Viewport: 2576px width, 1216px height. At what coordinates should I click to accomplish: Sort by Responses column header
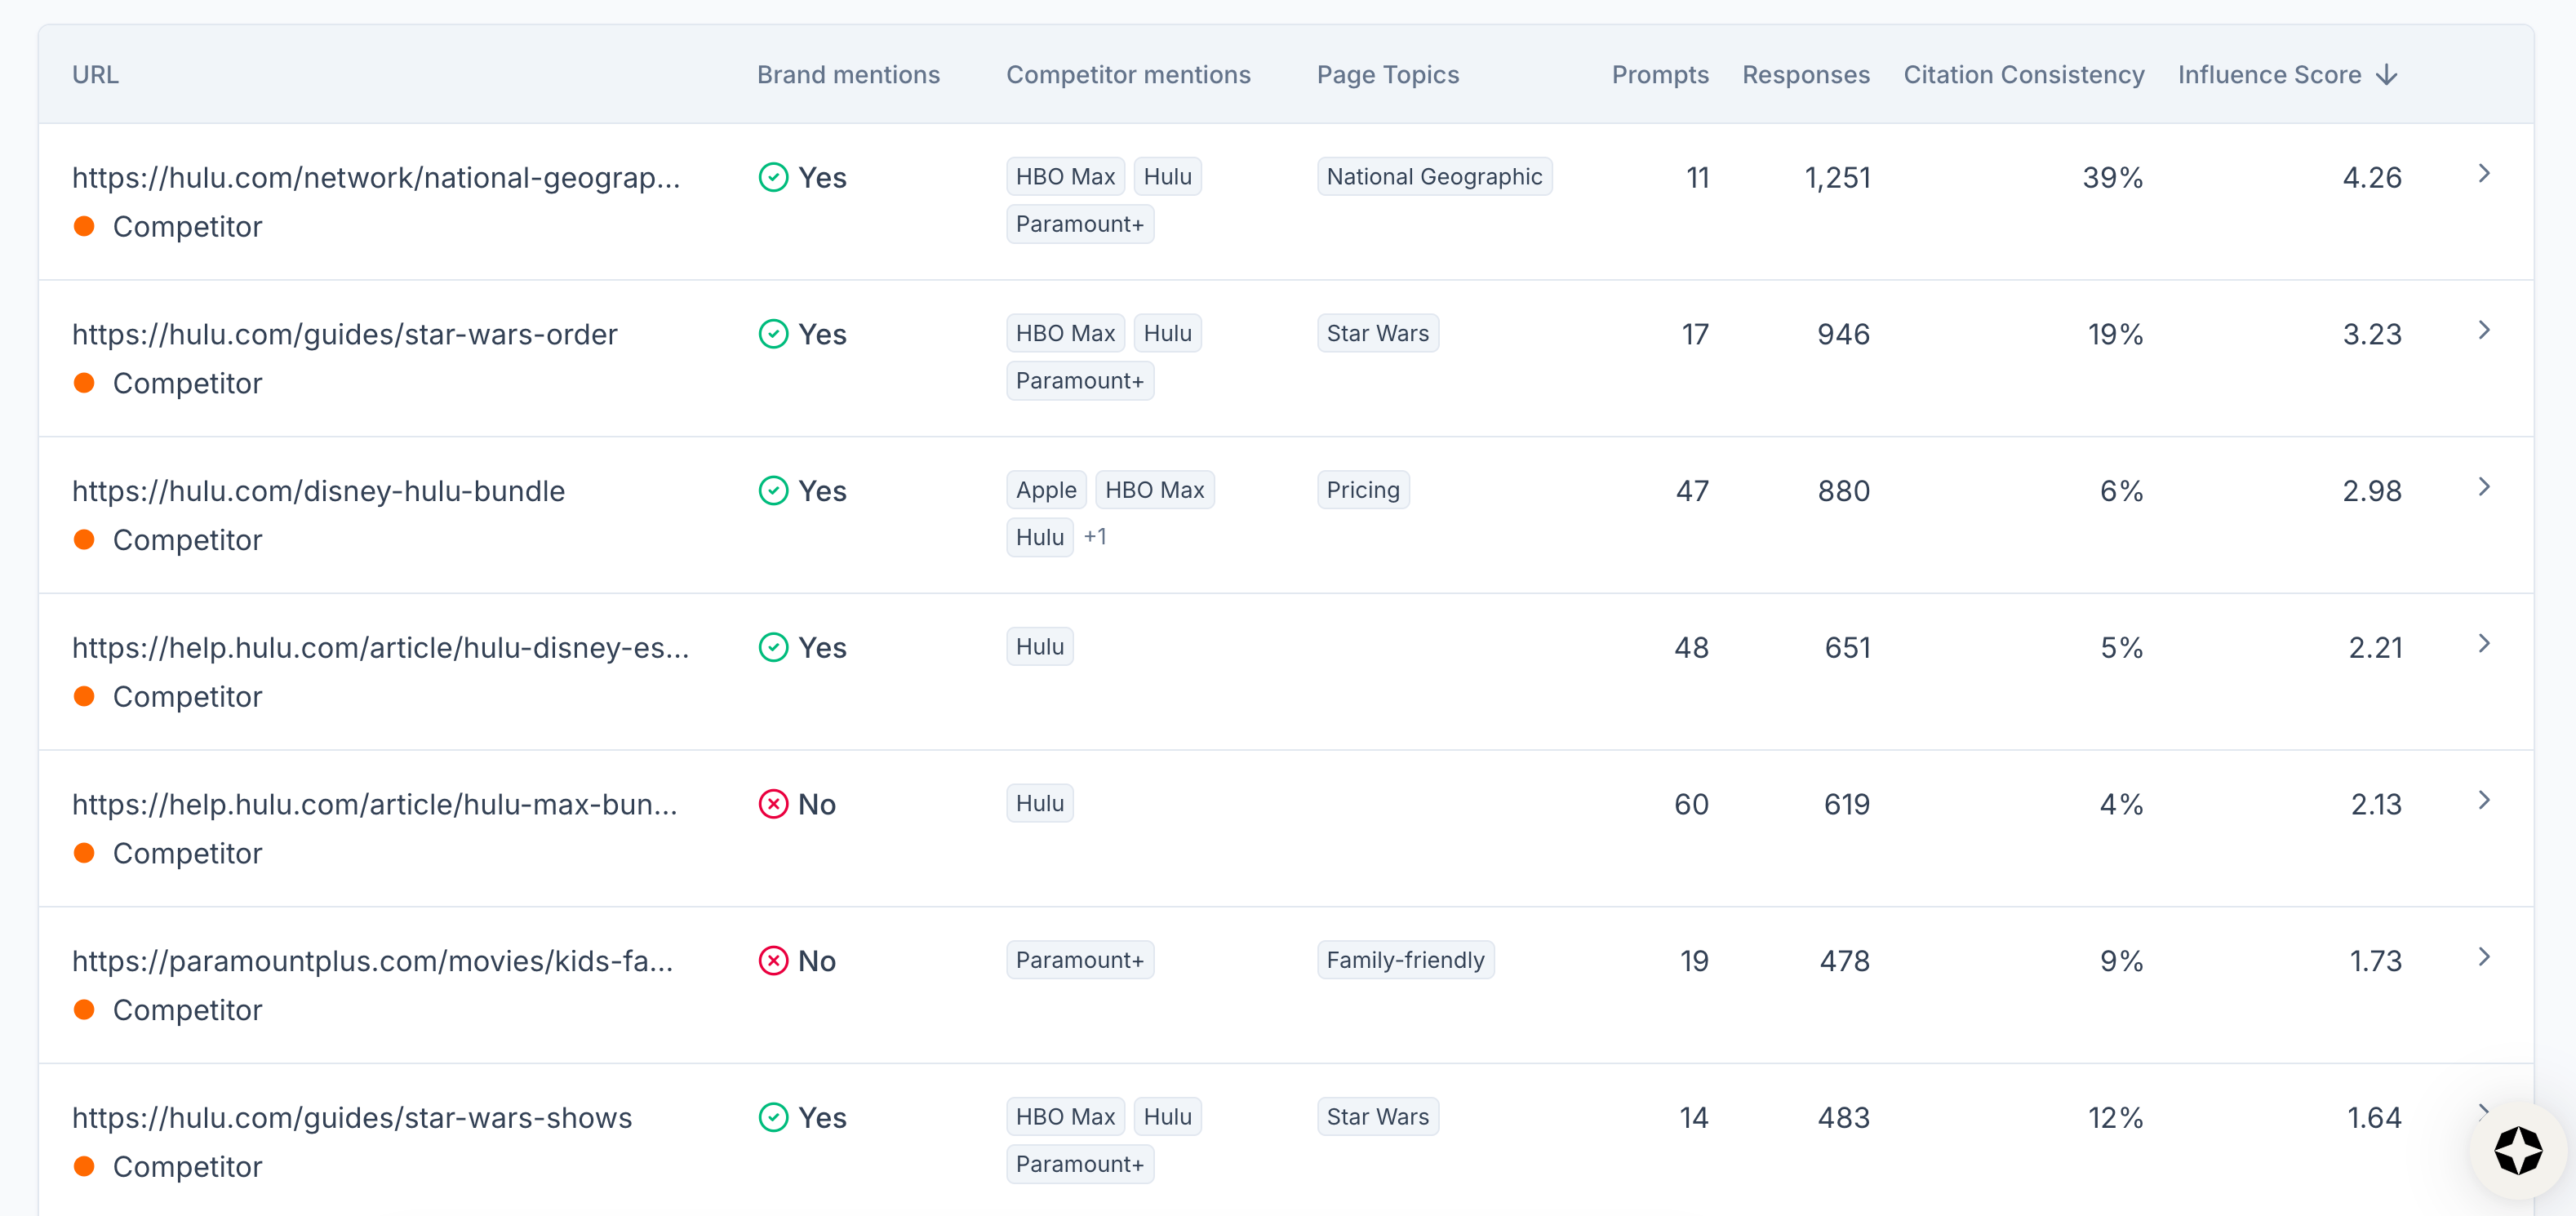tap(1805, 75)
